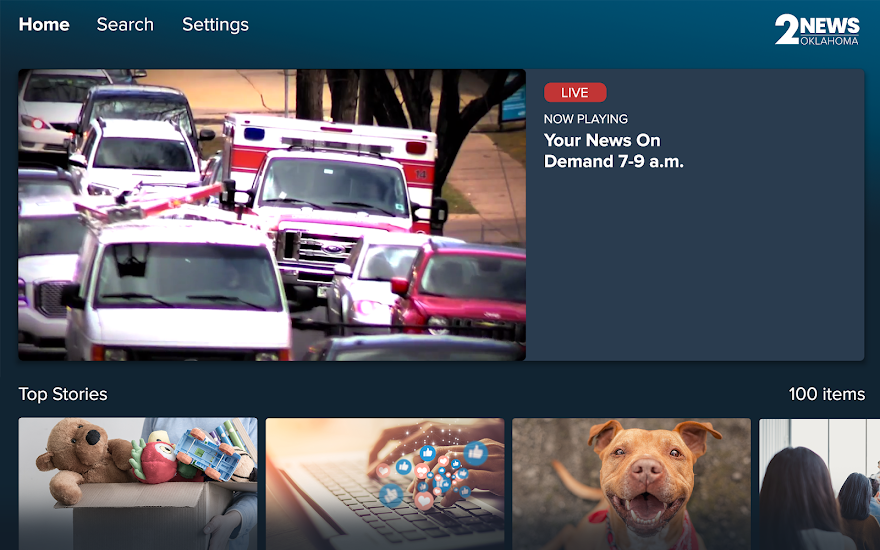880x550 pixels.
Task: Open the partially visible dark-haired woman story
Action: point(819,484)
